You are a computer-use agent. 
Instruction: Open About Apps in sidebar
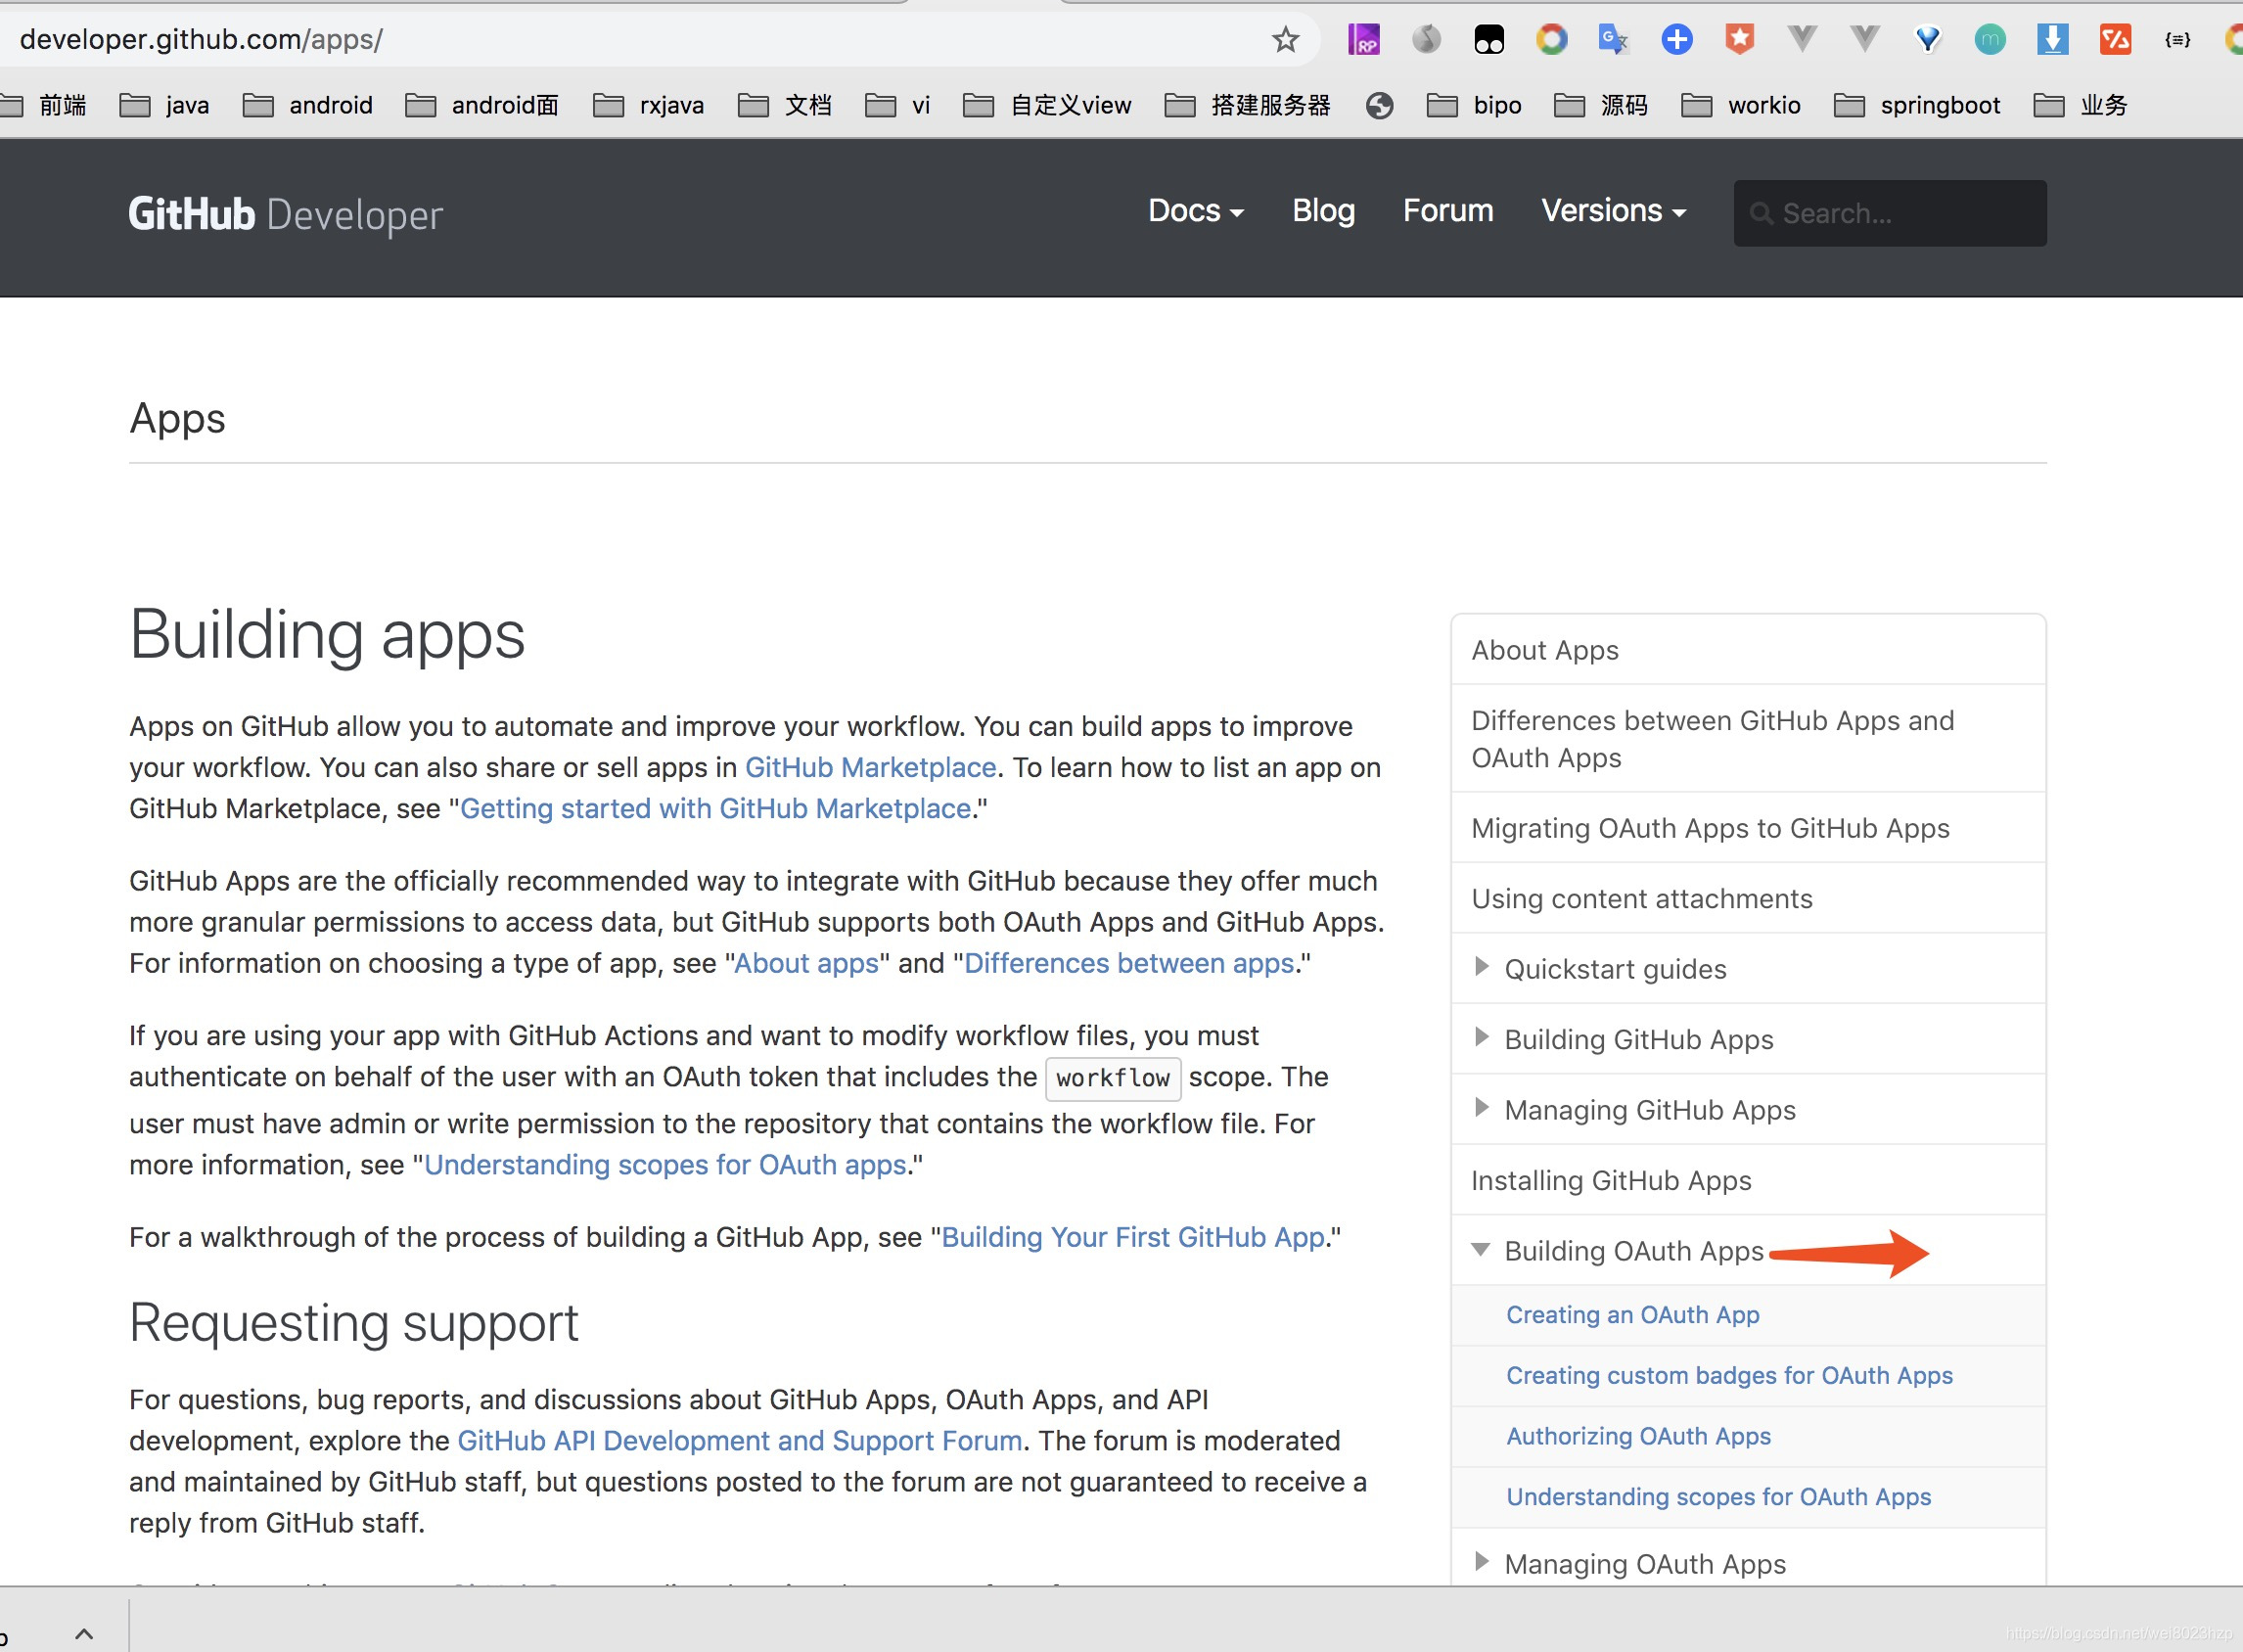tap(1748, 650)
